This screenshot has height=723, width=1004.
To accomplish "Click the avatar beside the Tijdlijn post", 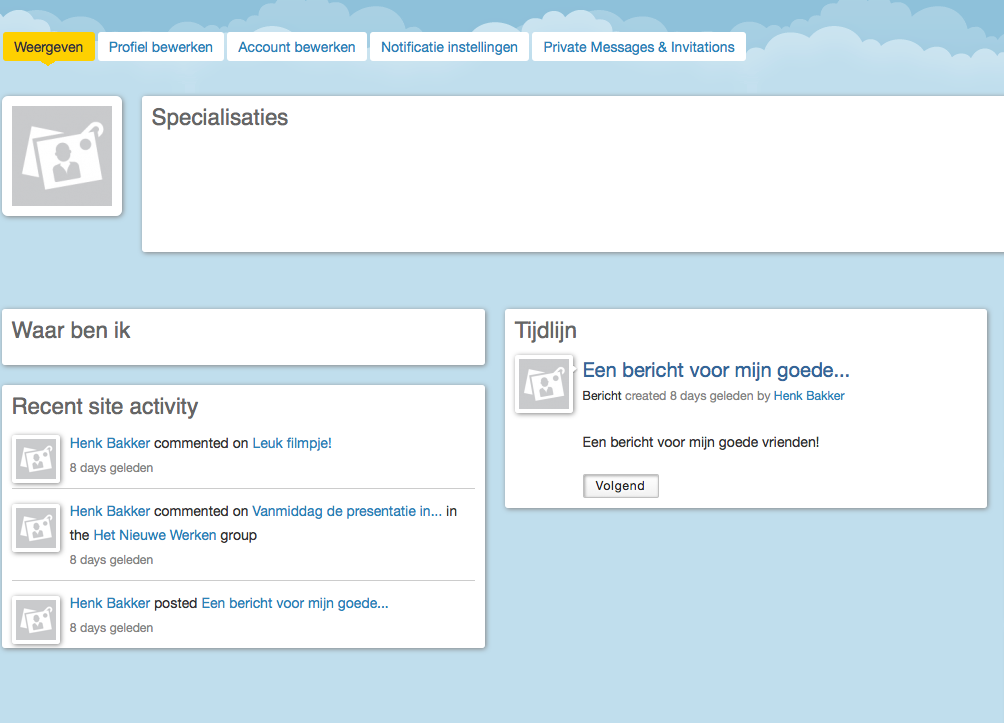I will [x=543, y=384].
